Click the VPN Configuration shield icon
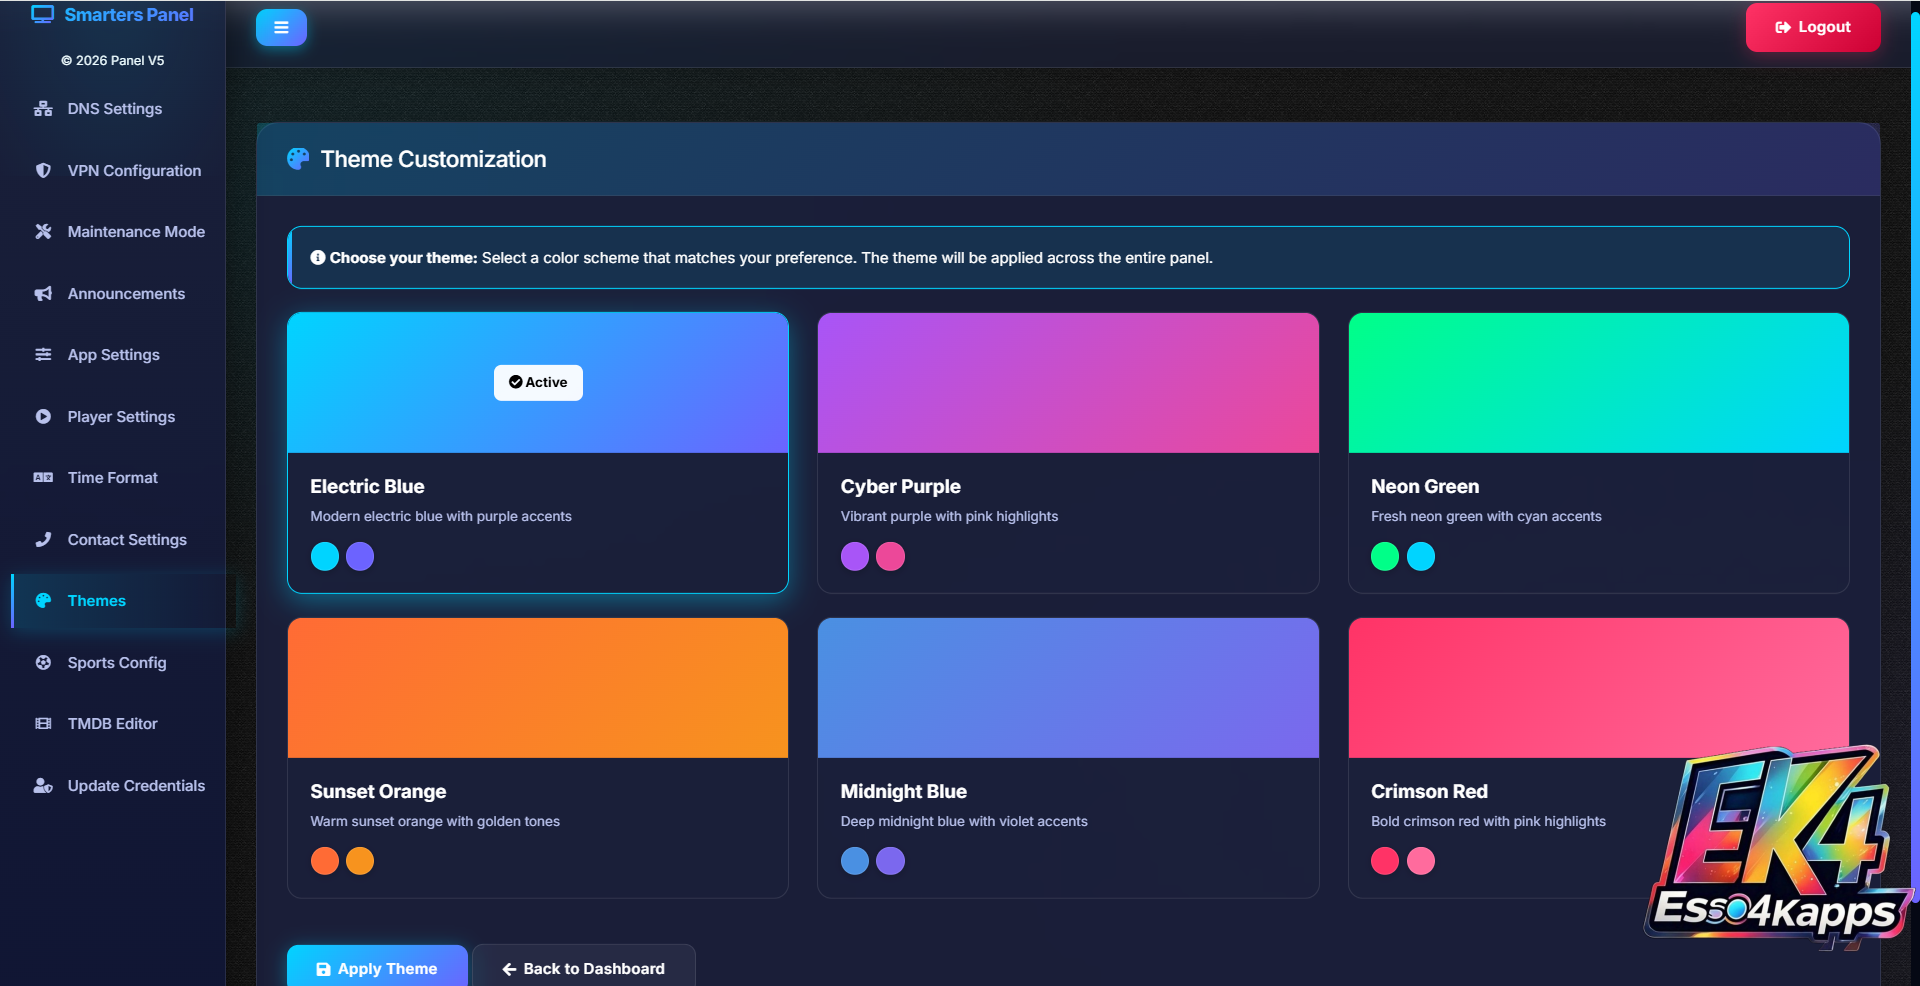This screenshot has height=986, width=1920. tap(43, 170)
